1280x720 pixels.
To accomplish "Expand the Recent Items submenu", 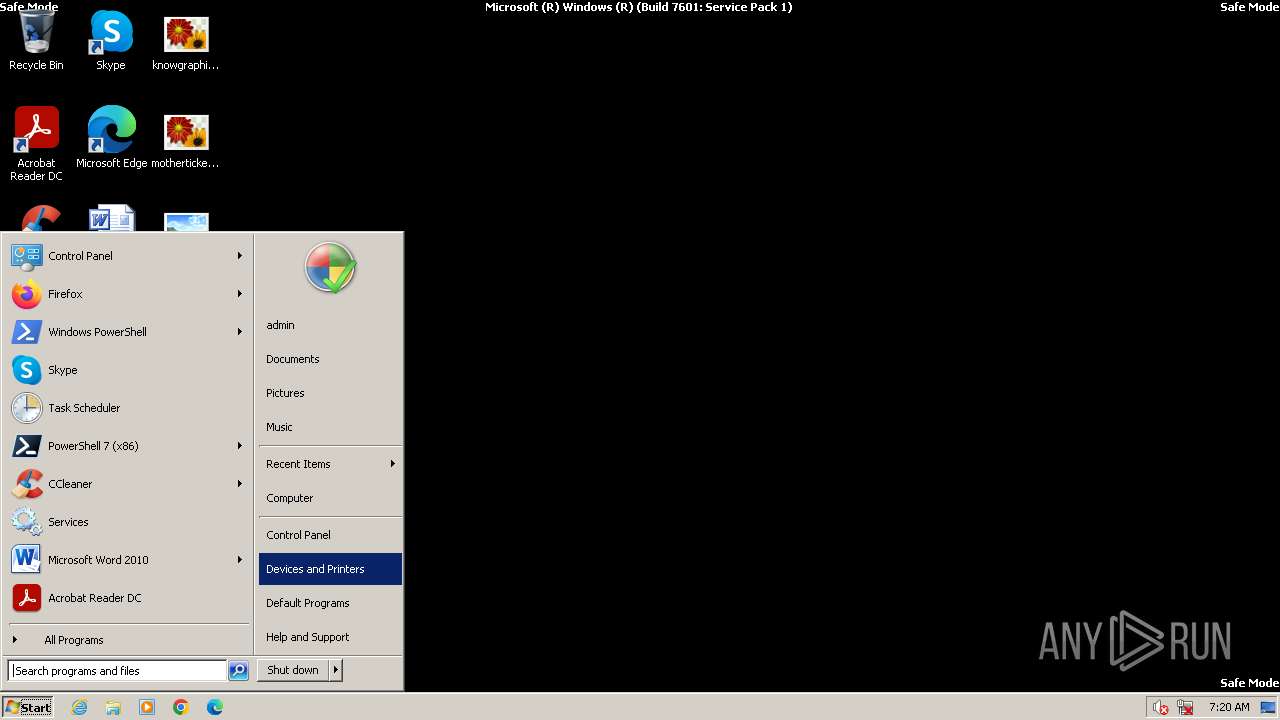I will (x=330, y=464).
